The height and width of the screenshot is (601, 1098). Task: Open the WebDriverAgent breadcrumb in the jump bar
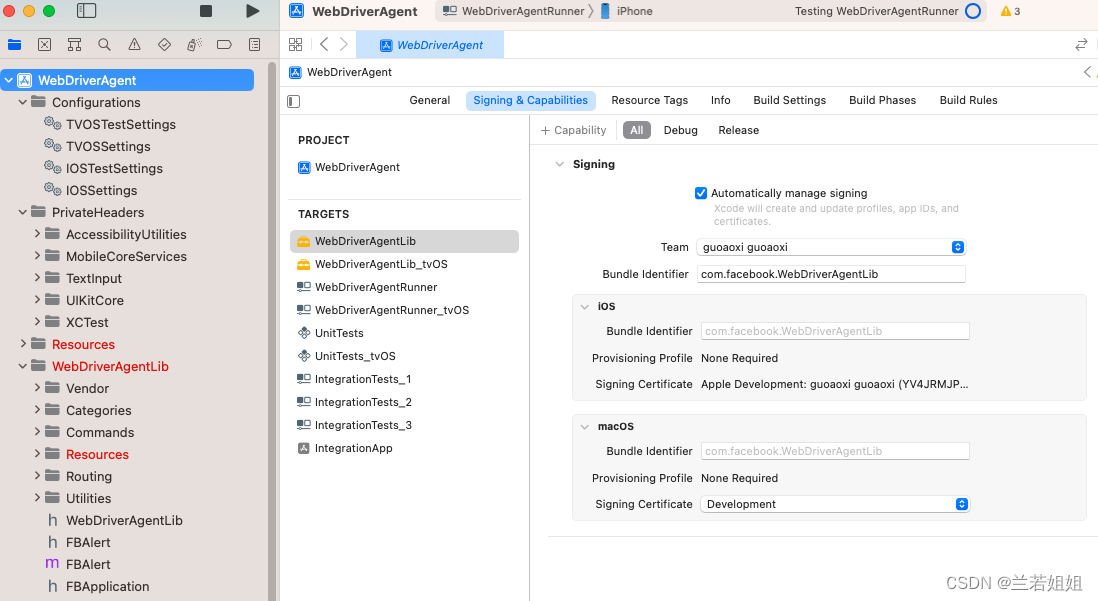(340, 72)
